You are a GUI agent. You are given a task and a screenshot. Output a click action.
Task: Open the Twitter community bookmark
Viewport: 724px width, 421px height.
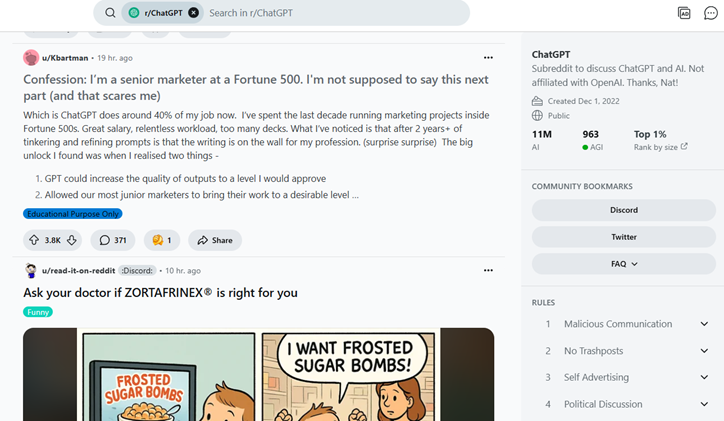coord(623,237)
